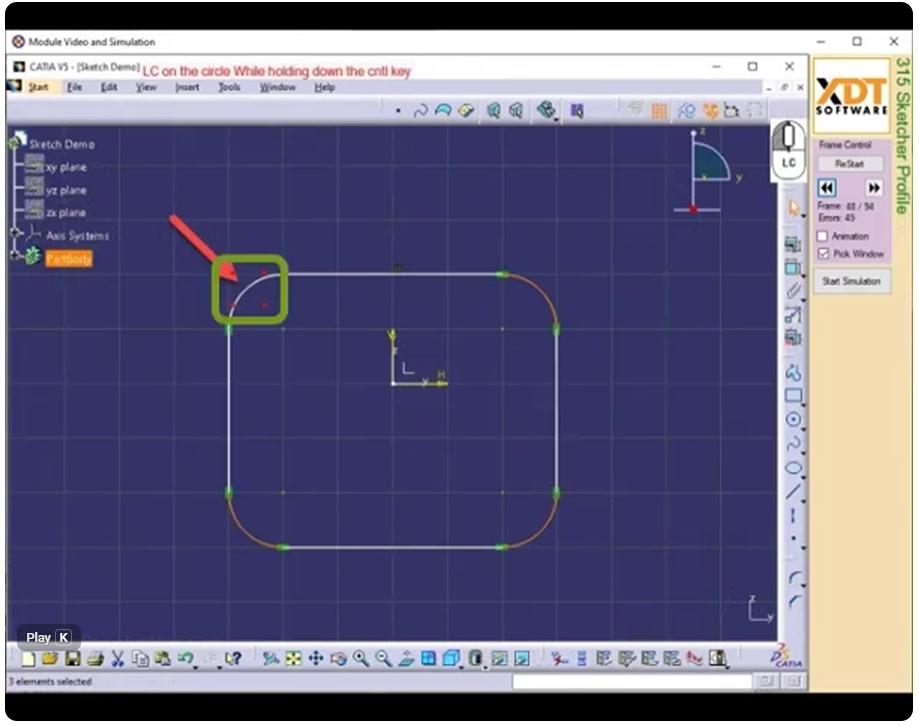
Task: Select the xy plane in tree
Action: (x=66, y=167)
